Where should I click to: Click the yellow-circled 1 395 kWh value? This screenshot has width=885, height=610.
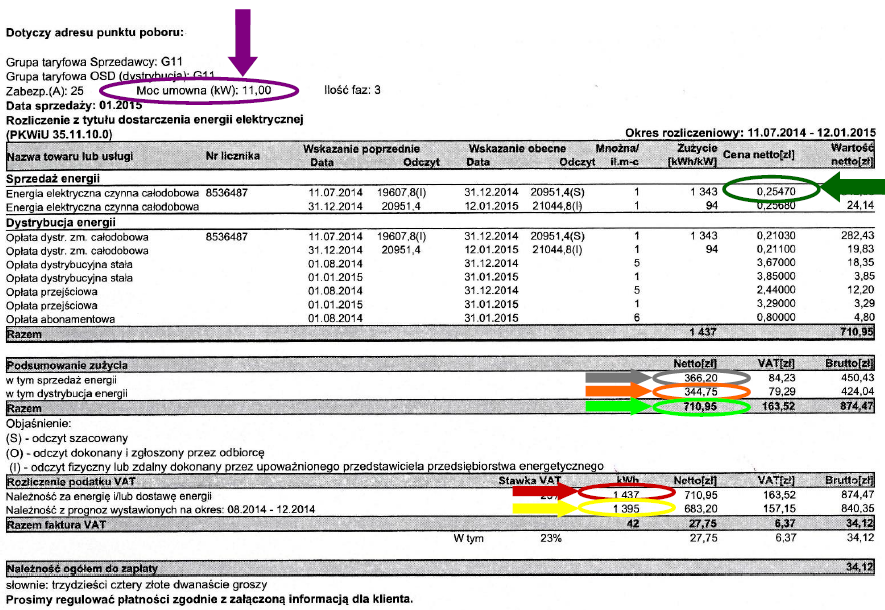coord(626,508)
